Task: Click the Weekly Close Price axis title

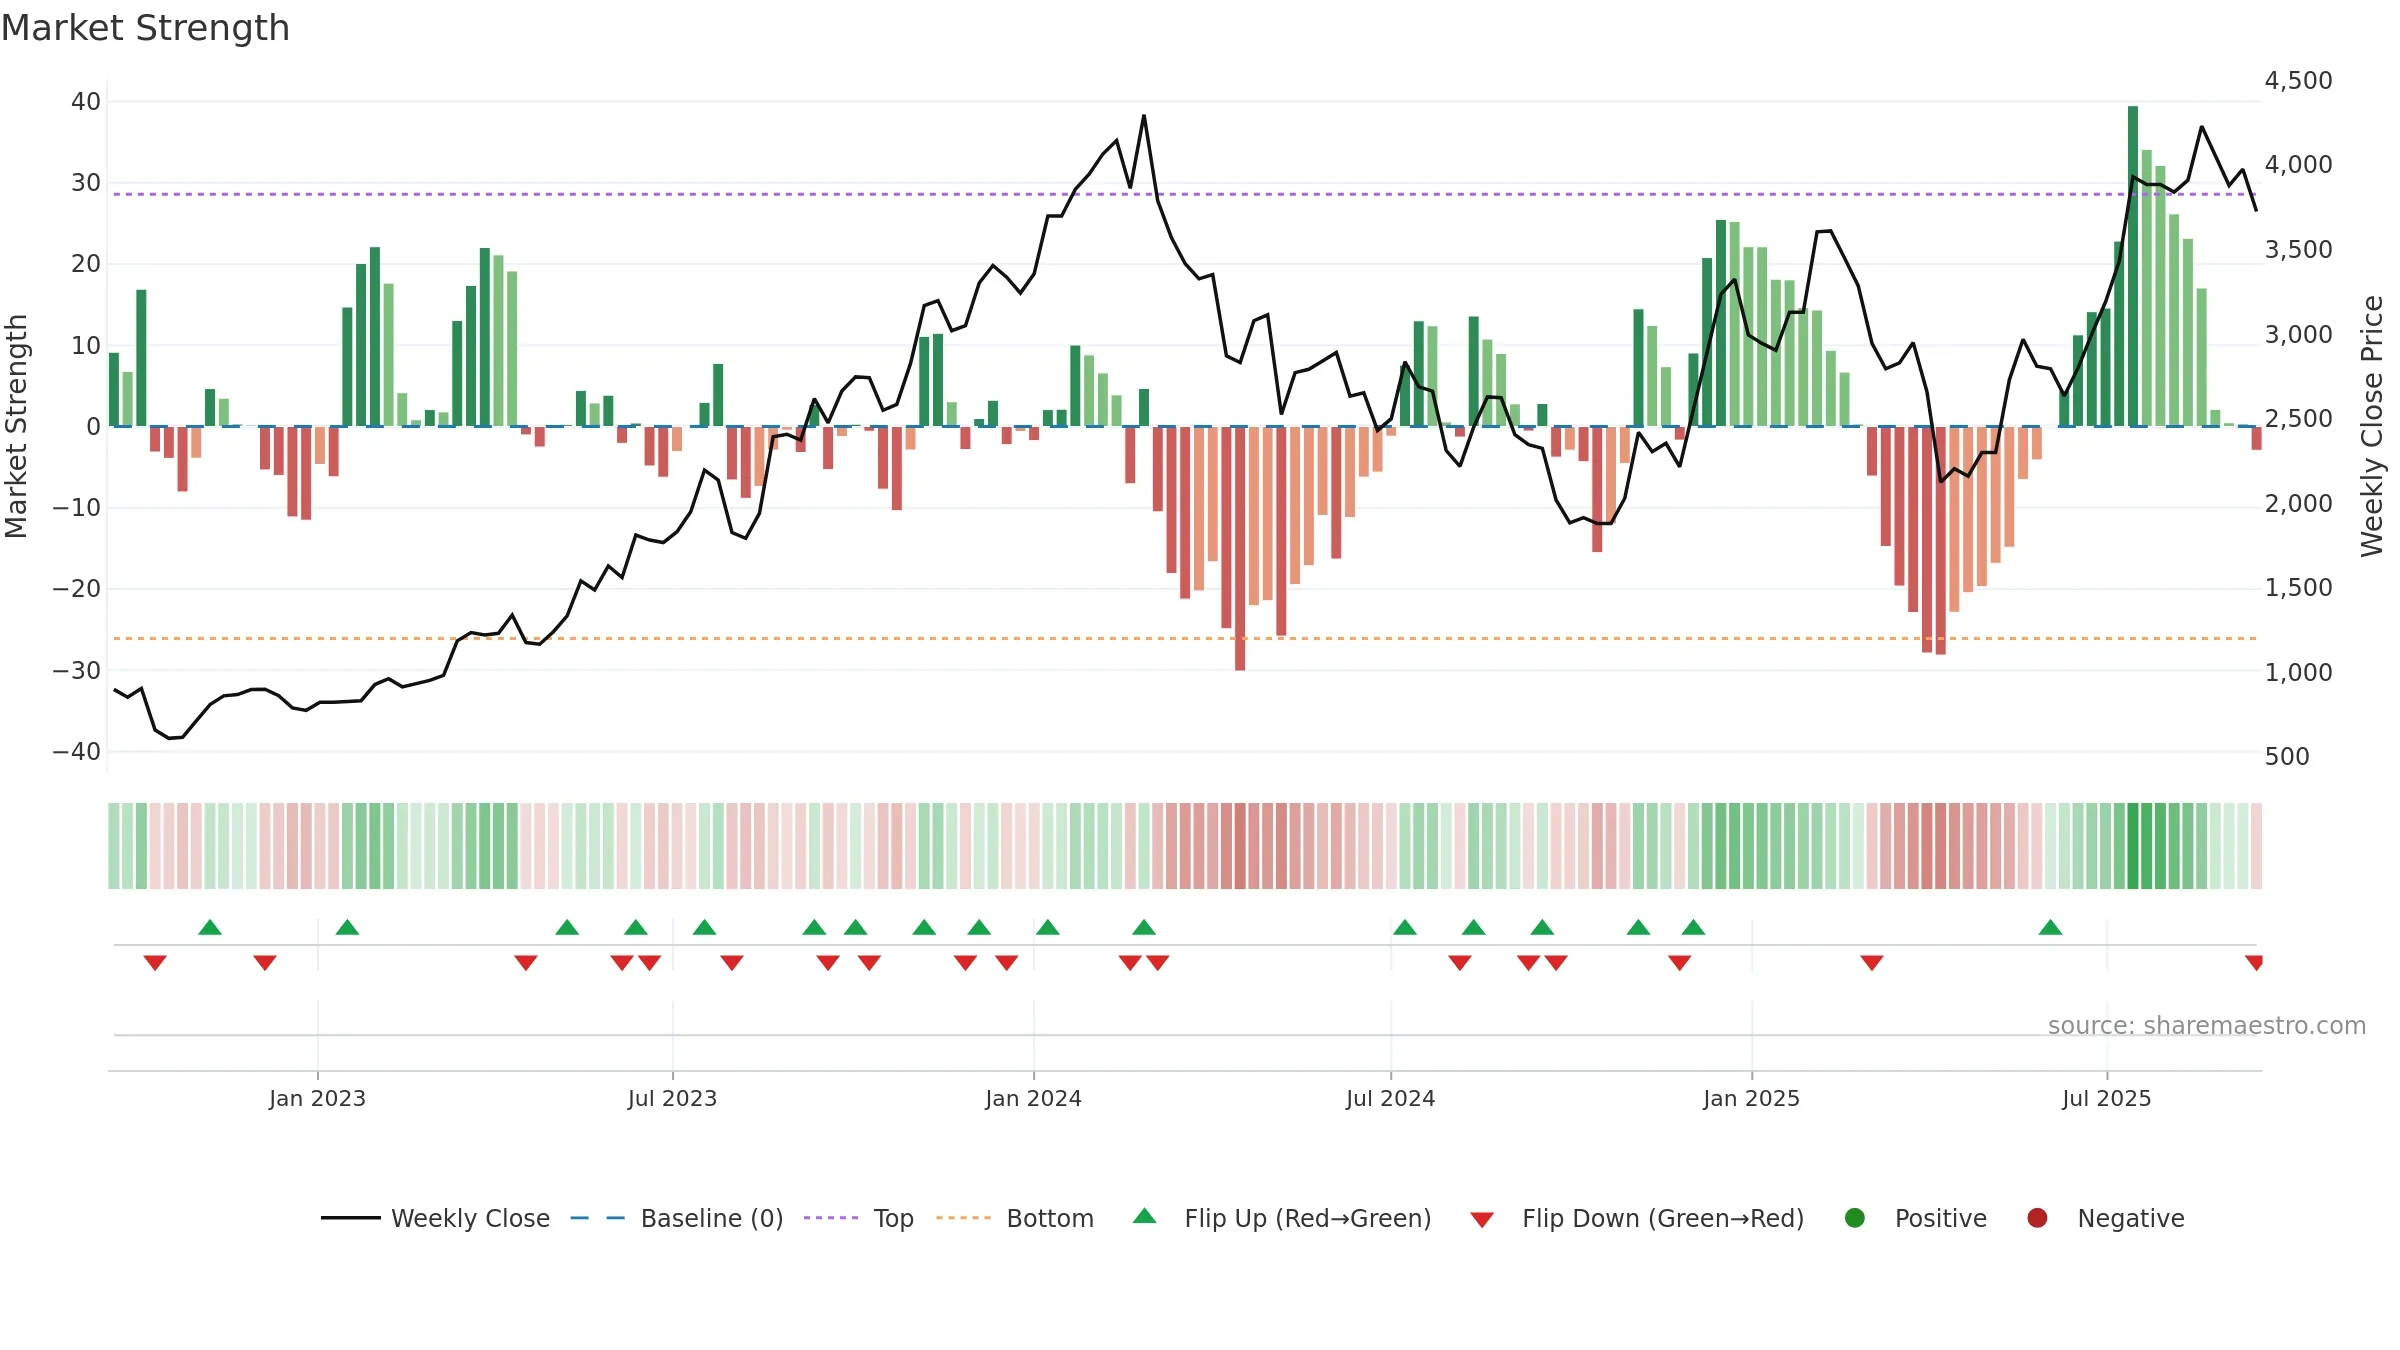Action: [x=2372, y=426]
